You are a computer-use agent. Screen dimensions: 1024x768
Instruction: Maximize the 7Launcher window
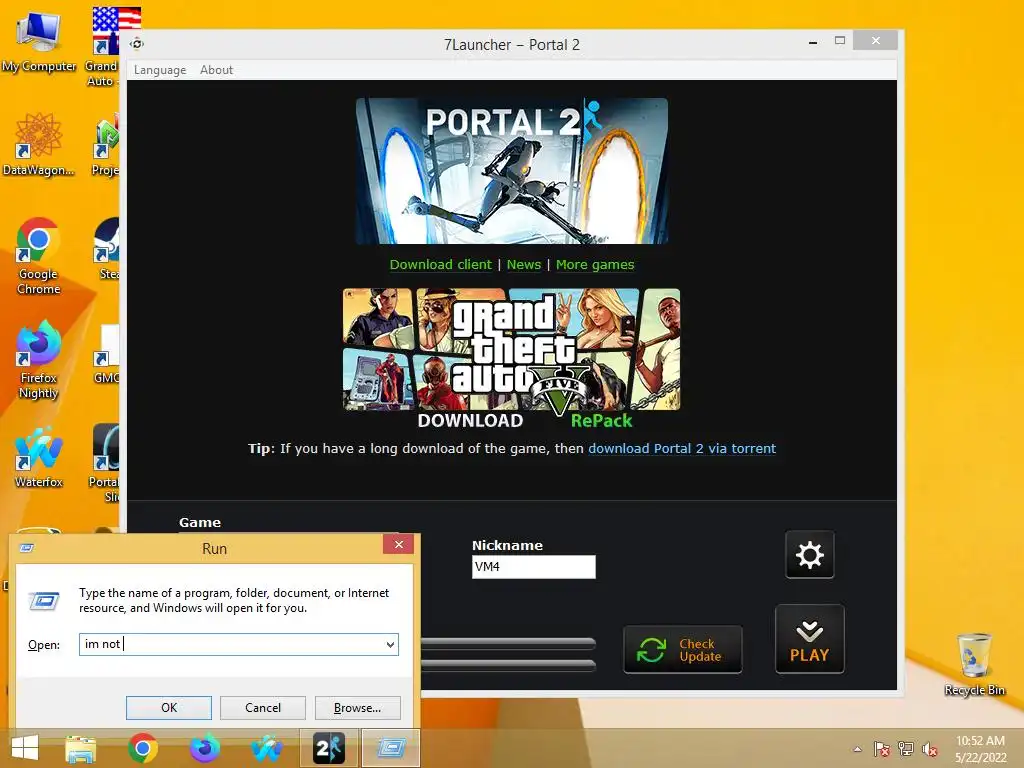(x=840, y=40)
